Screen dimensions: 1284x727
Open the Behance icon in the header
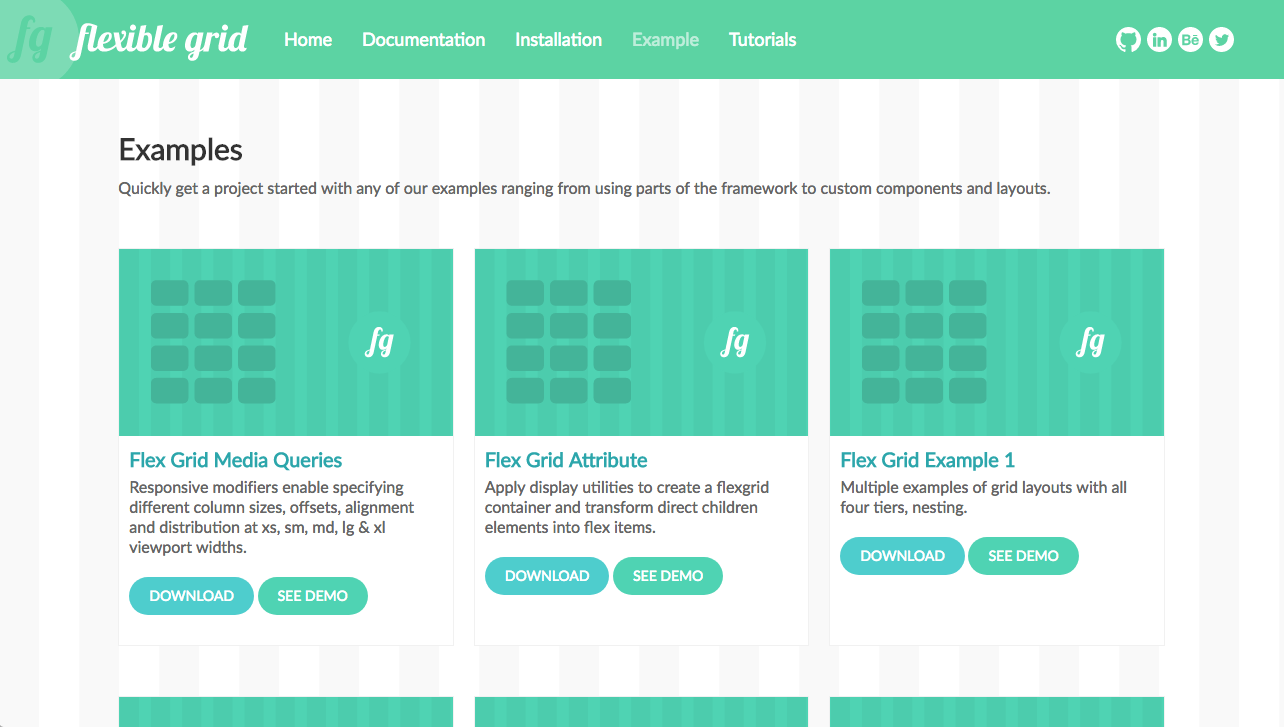pyautogui.click(x=1190, y=39)
